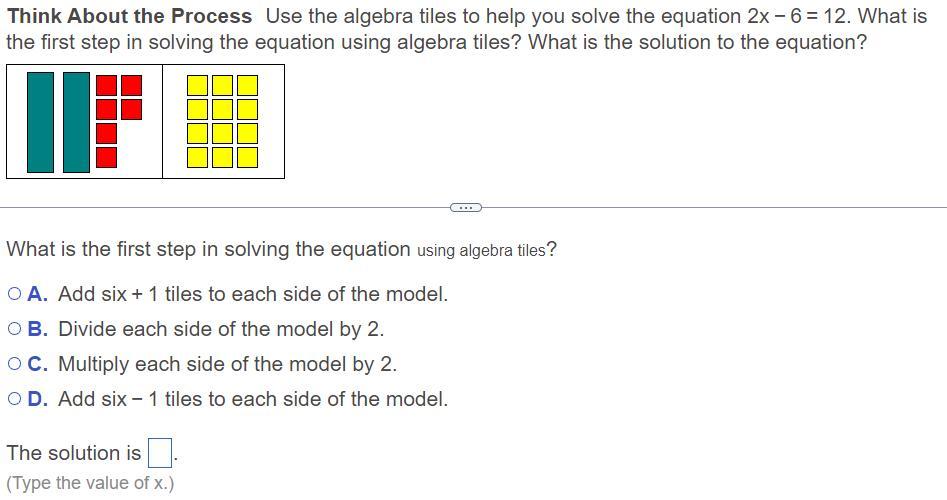The image size is (947, 500).
Task: Click the bottom-right yellow unit tile
Action: (x=246, y=157)
